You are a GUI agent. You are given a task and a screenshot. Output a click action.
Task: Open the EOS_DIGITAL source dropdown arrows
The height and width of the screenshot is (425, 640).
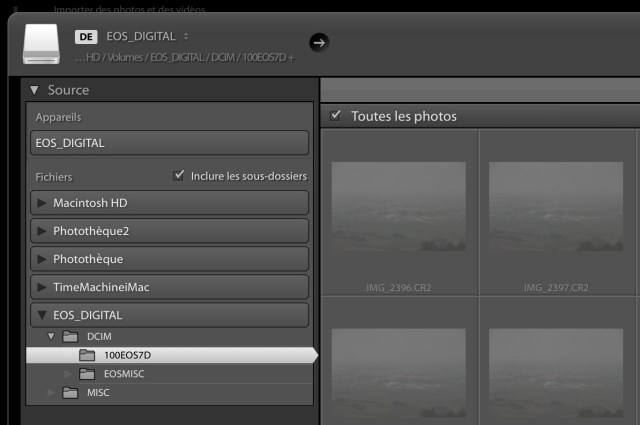point(186,37)
